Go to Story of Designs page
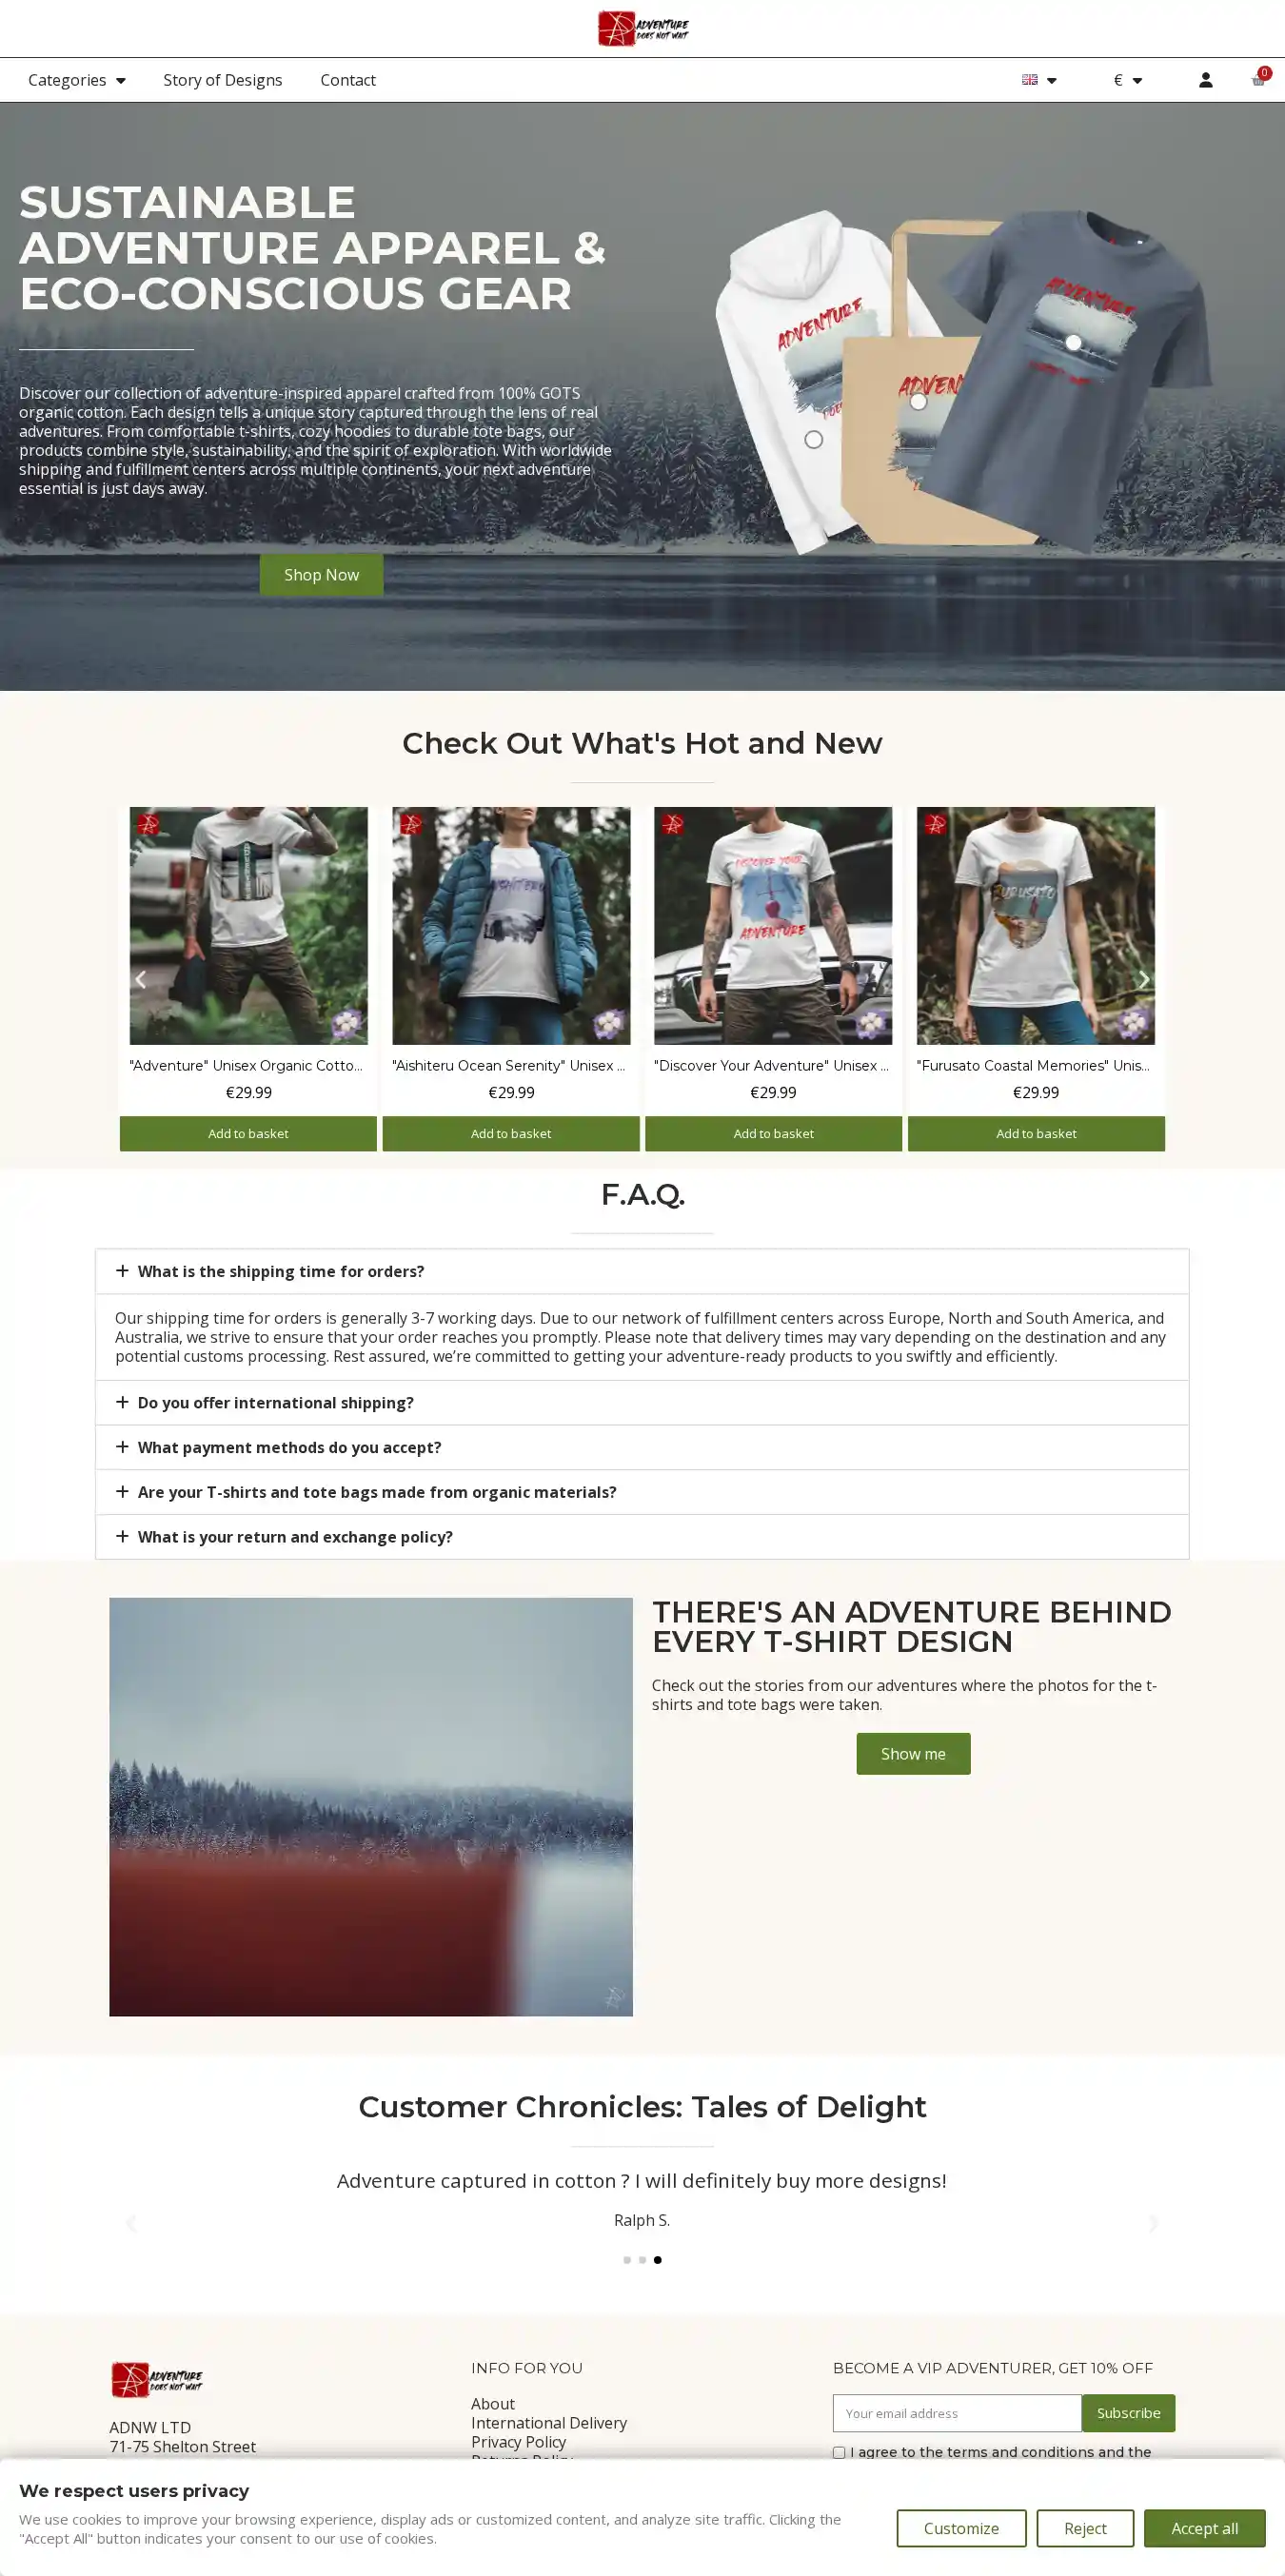1285x2576 pixels. [x=223, y=80]
